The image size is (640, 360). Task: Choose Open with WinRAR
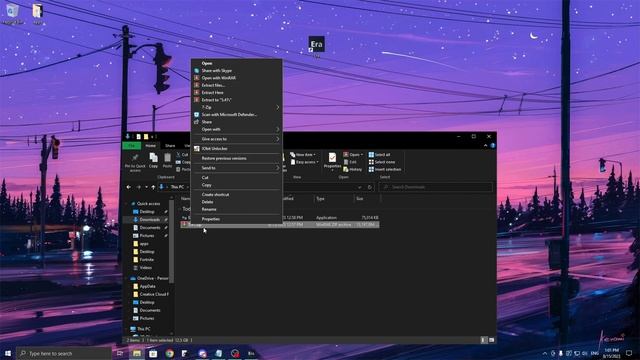click(218, 78)
